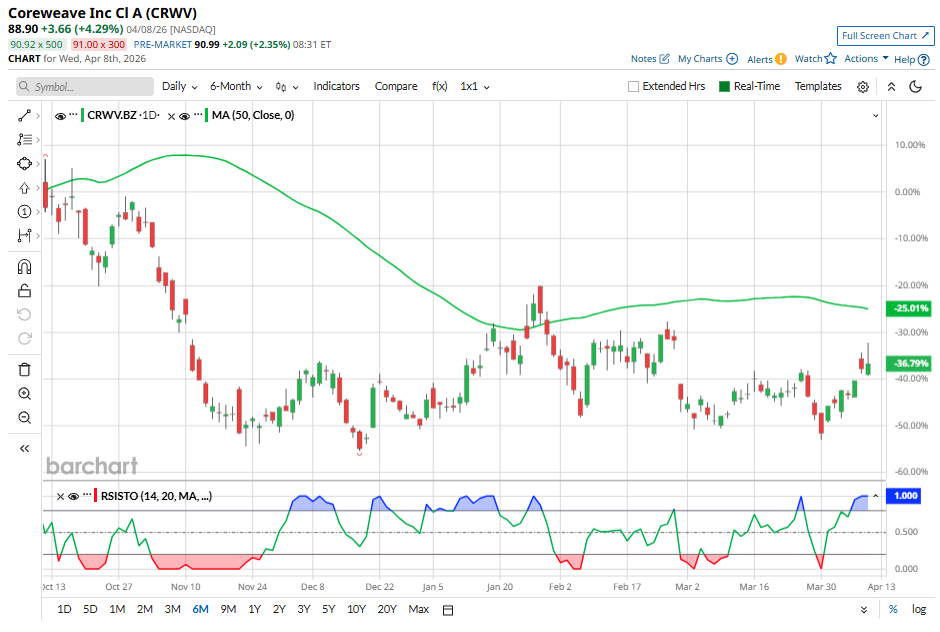Open the Daily frequency dropdown

coord(179,87)
